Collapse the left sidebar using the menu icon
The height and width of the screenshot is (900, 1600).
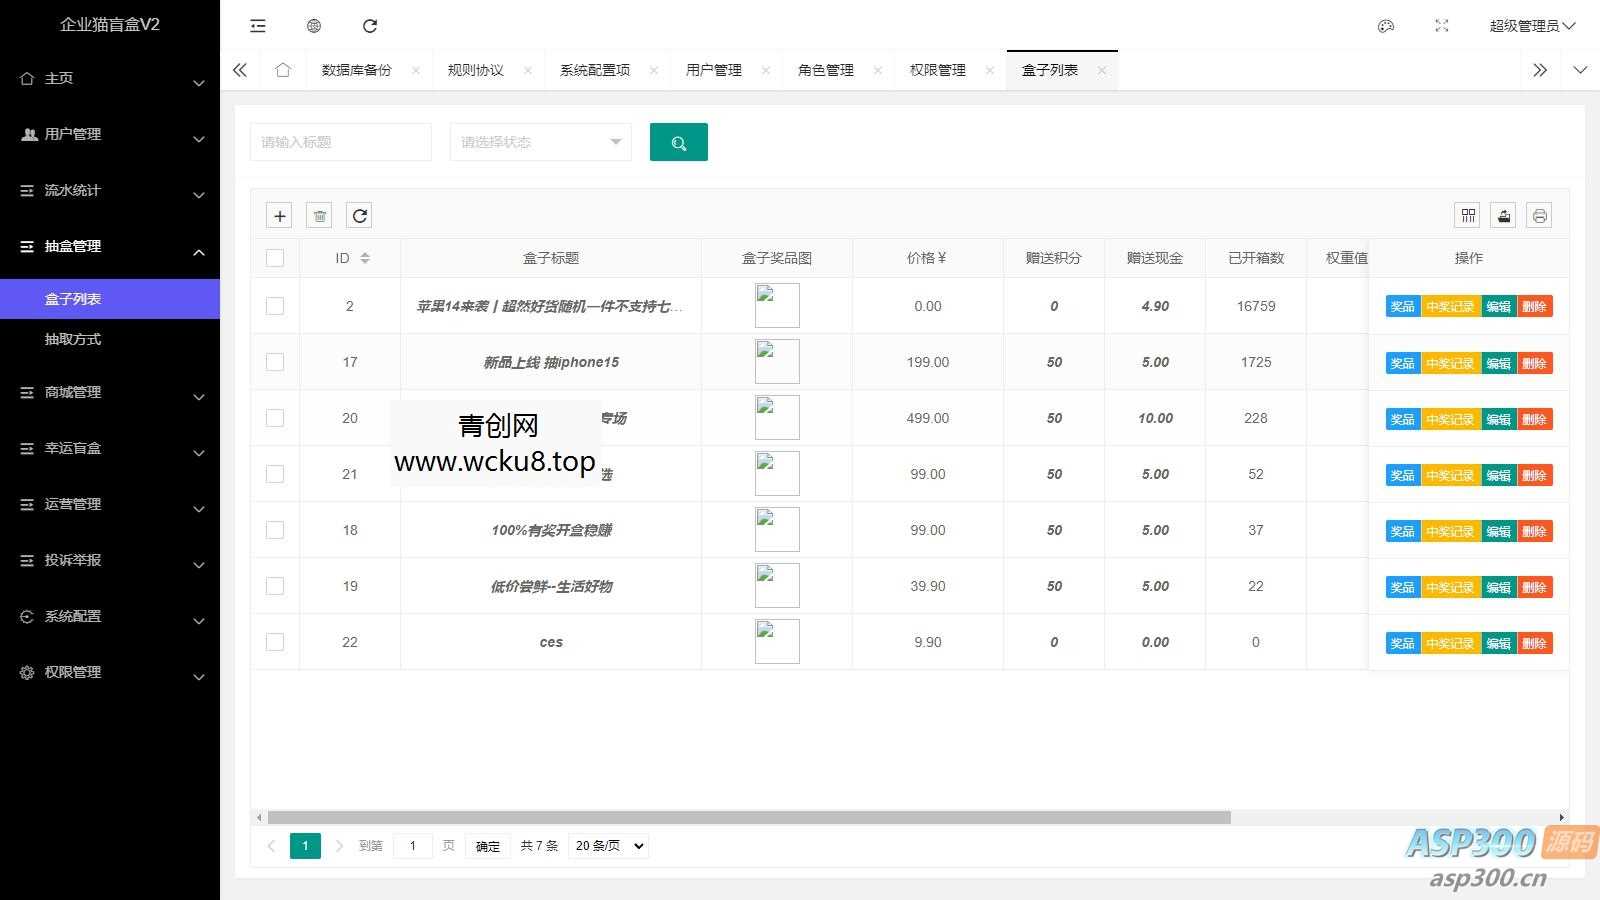(x=257, y=26)
